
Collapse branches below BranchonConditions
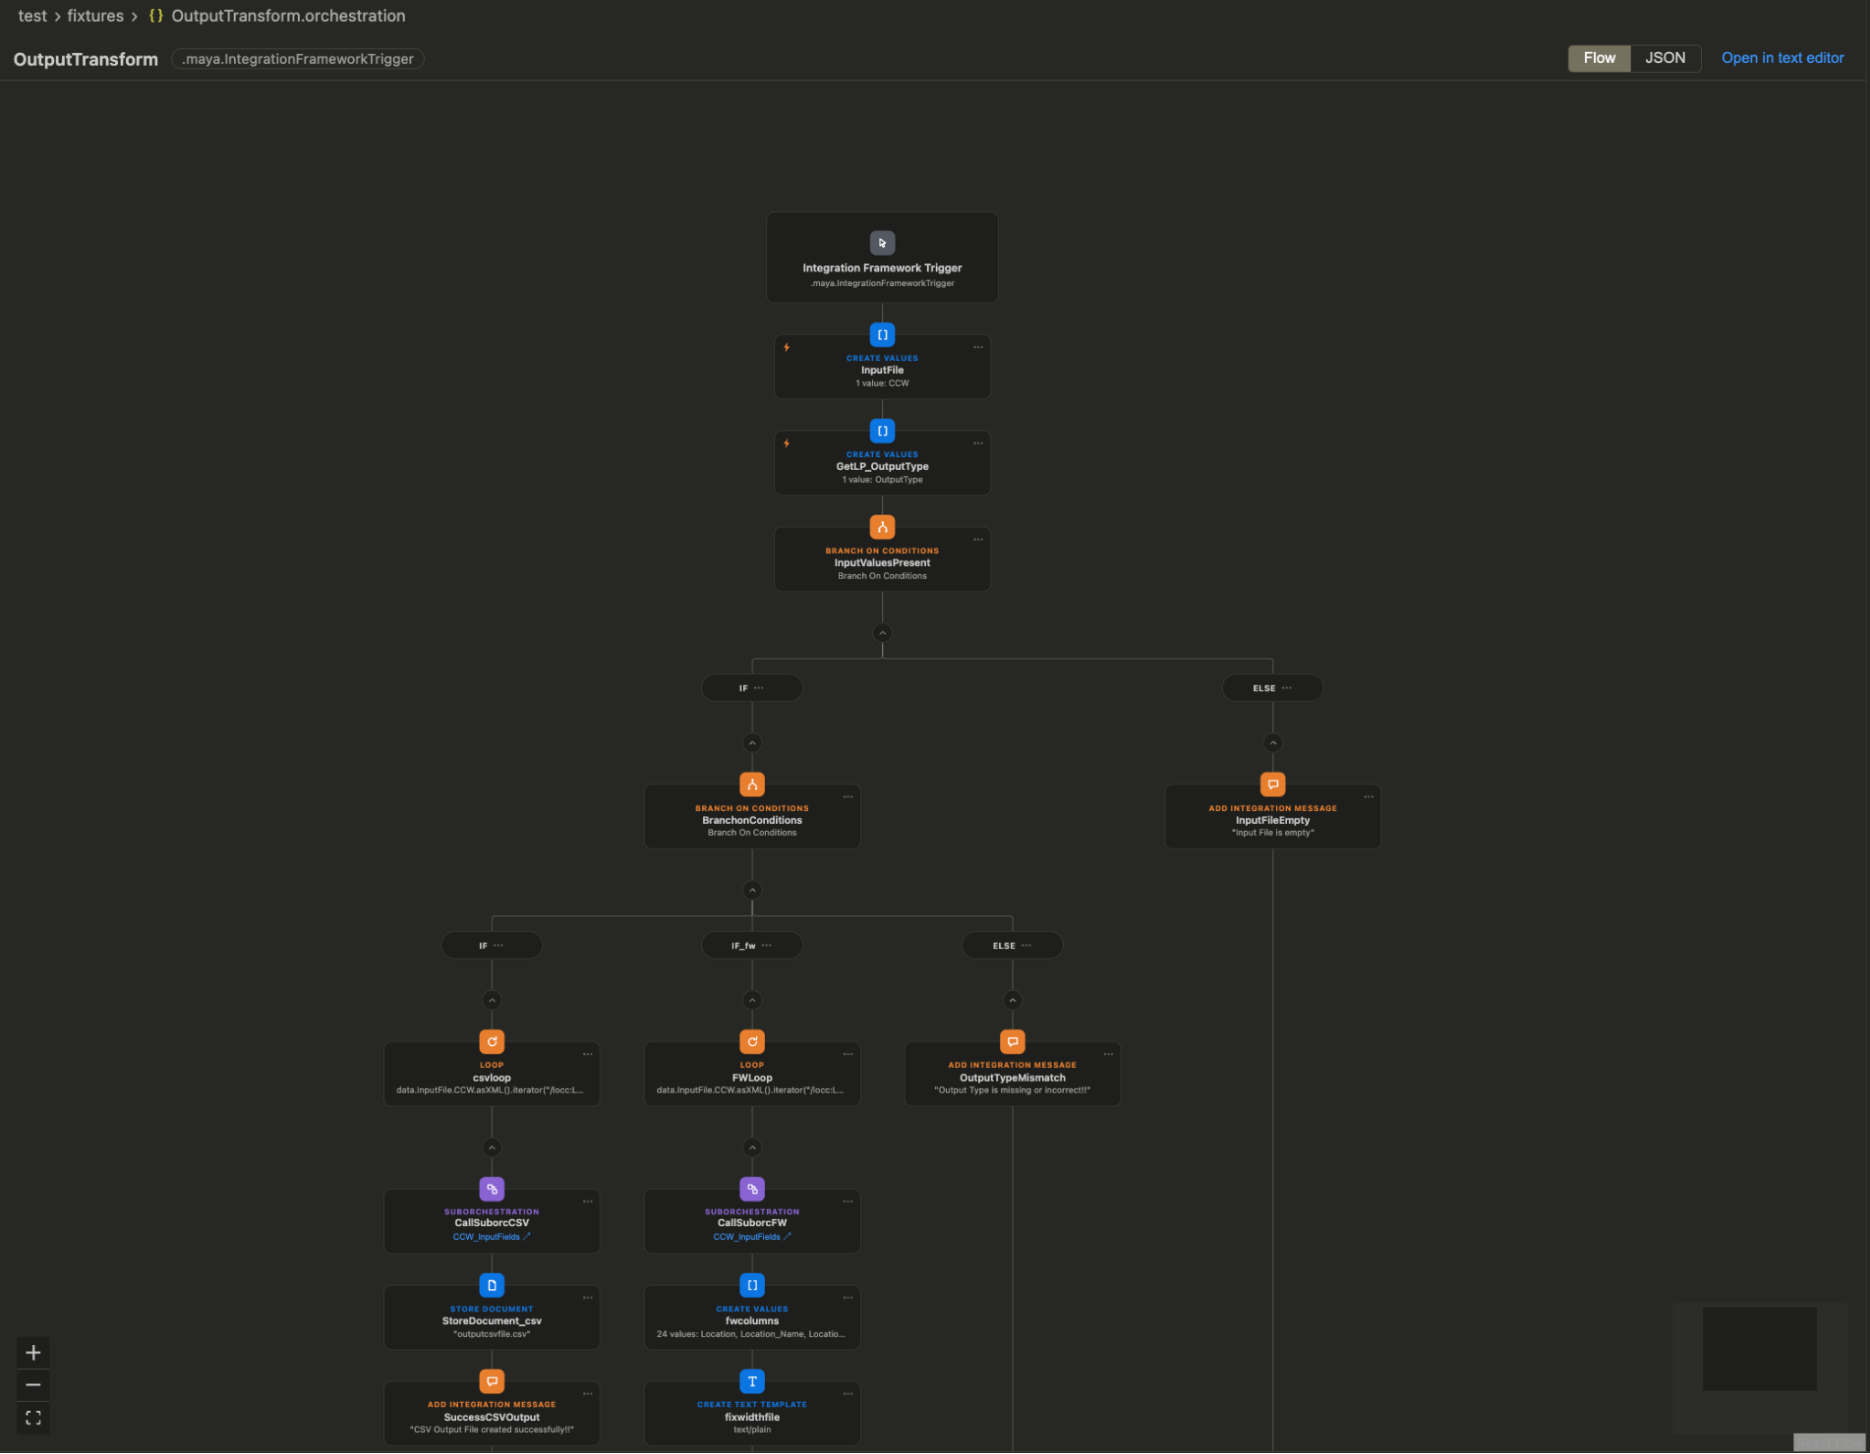pos(752,890)
